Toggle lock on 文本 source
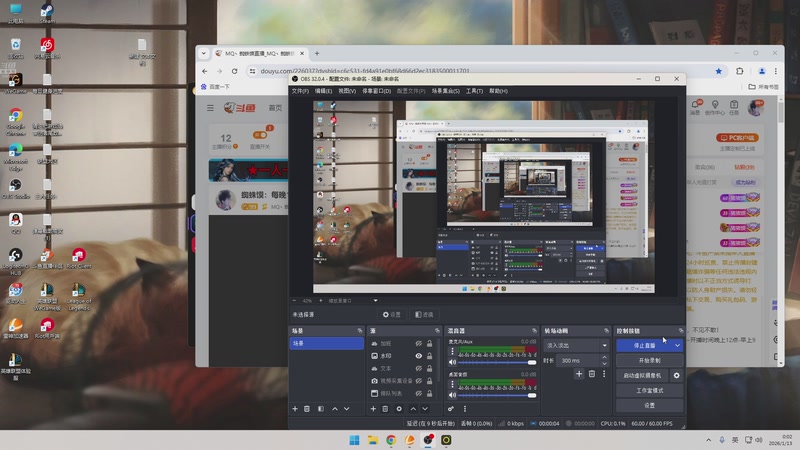 [x=430, y=368]
